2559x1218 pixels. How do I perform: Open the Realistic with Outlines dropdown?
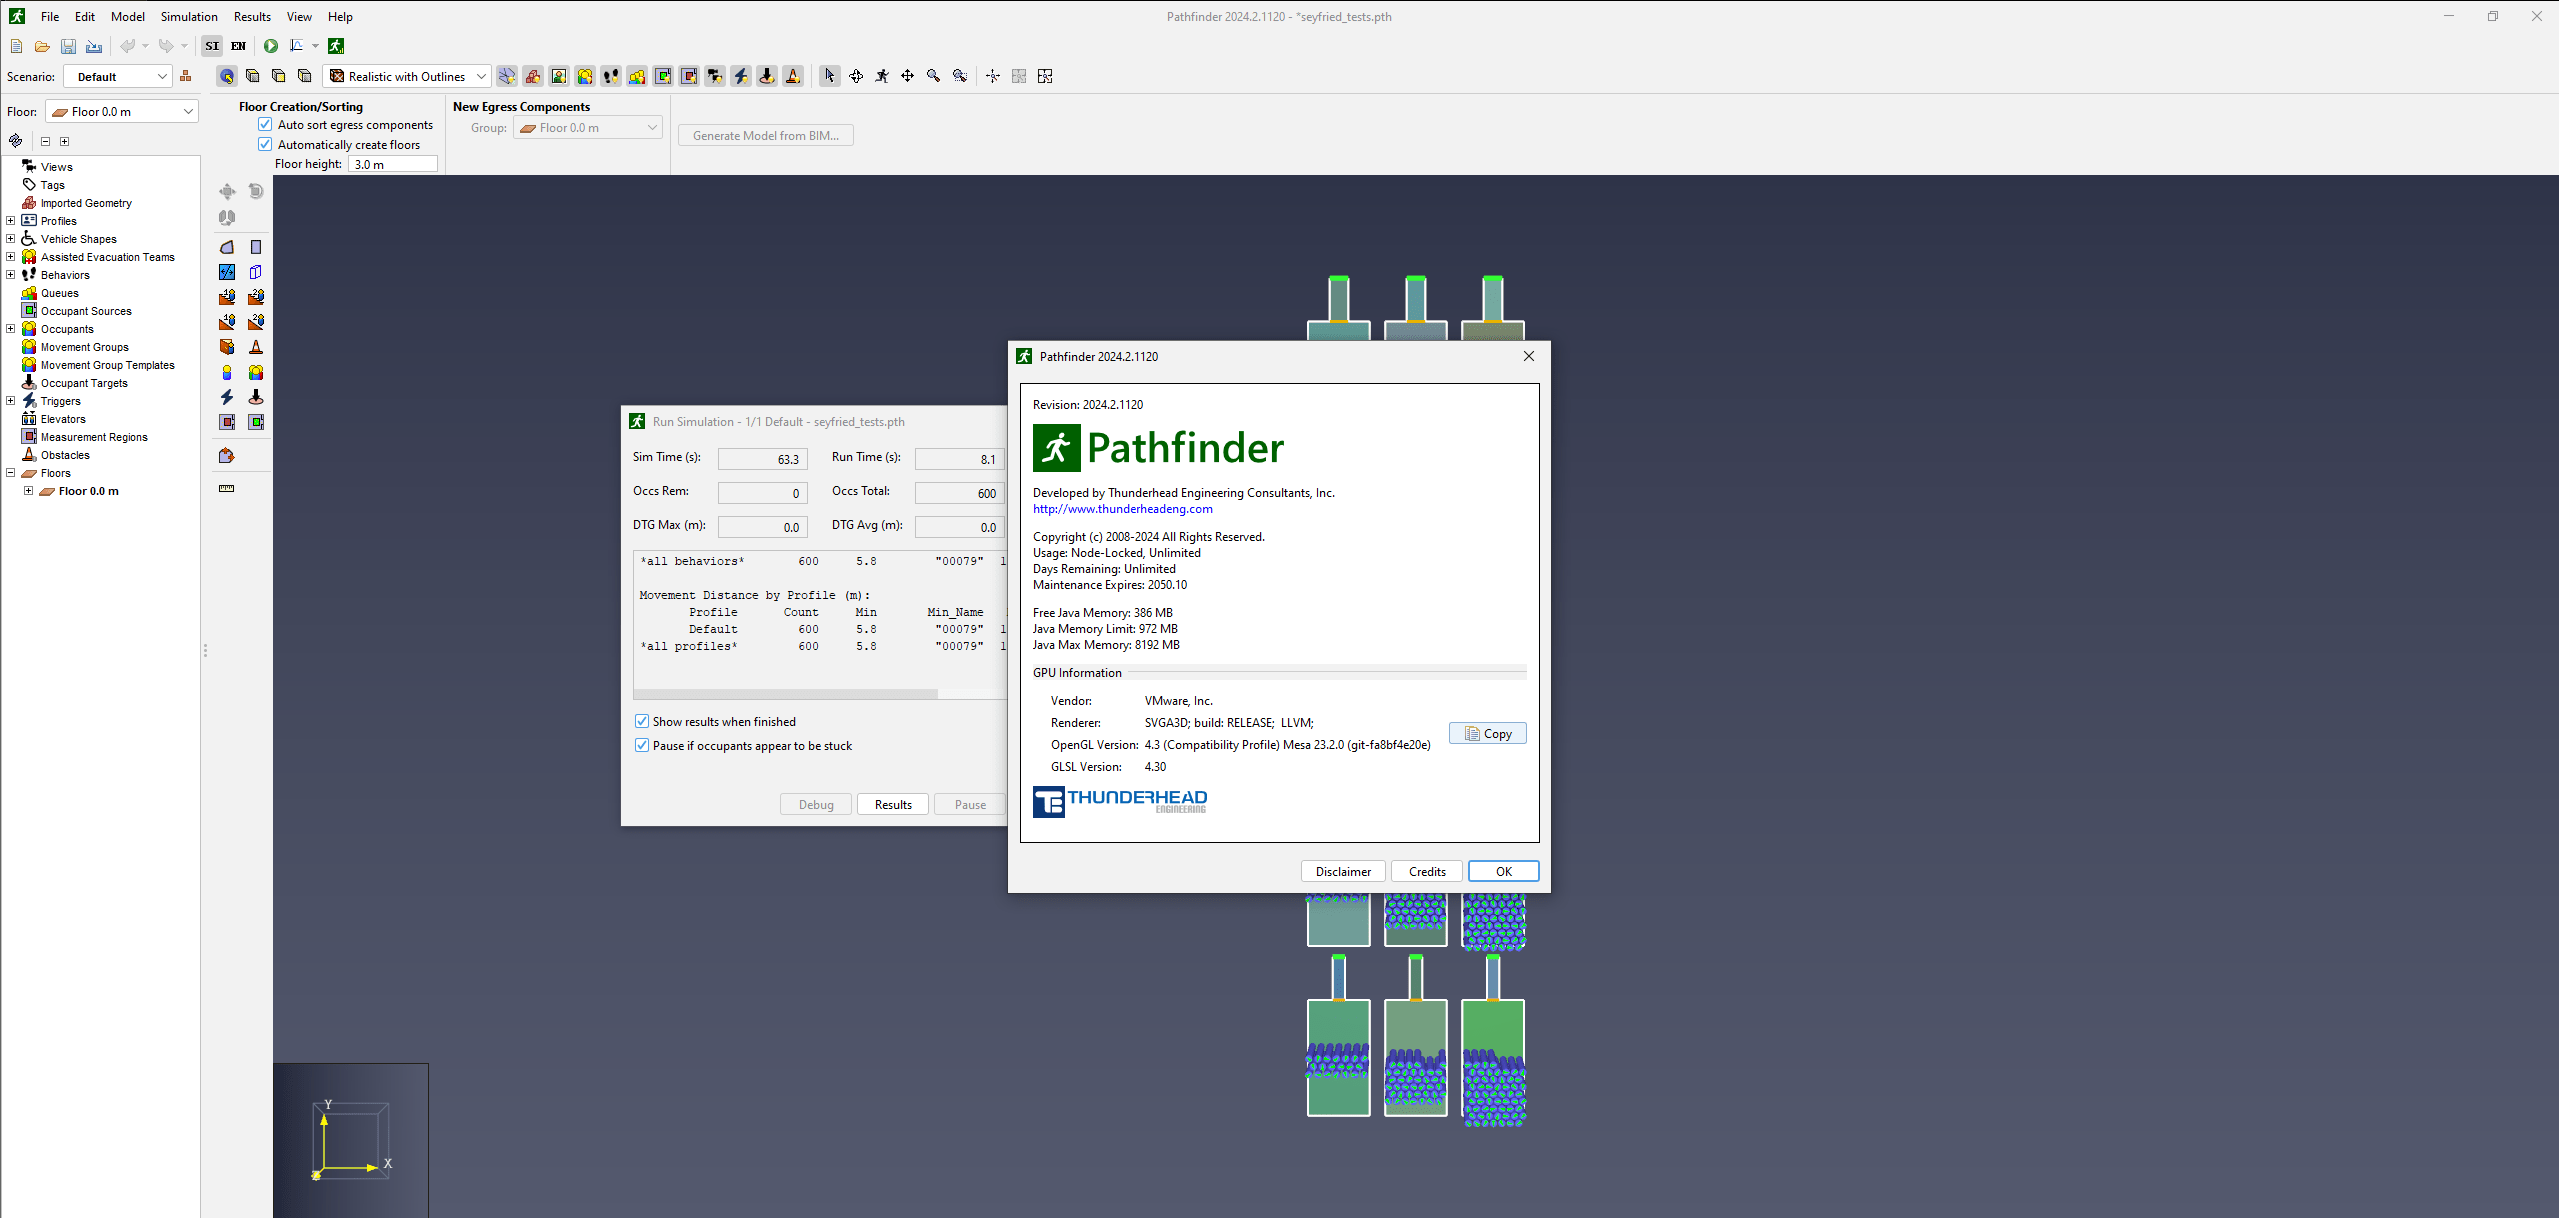408,77
